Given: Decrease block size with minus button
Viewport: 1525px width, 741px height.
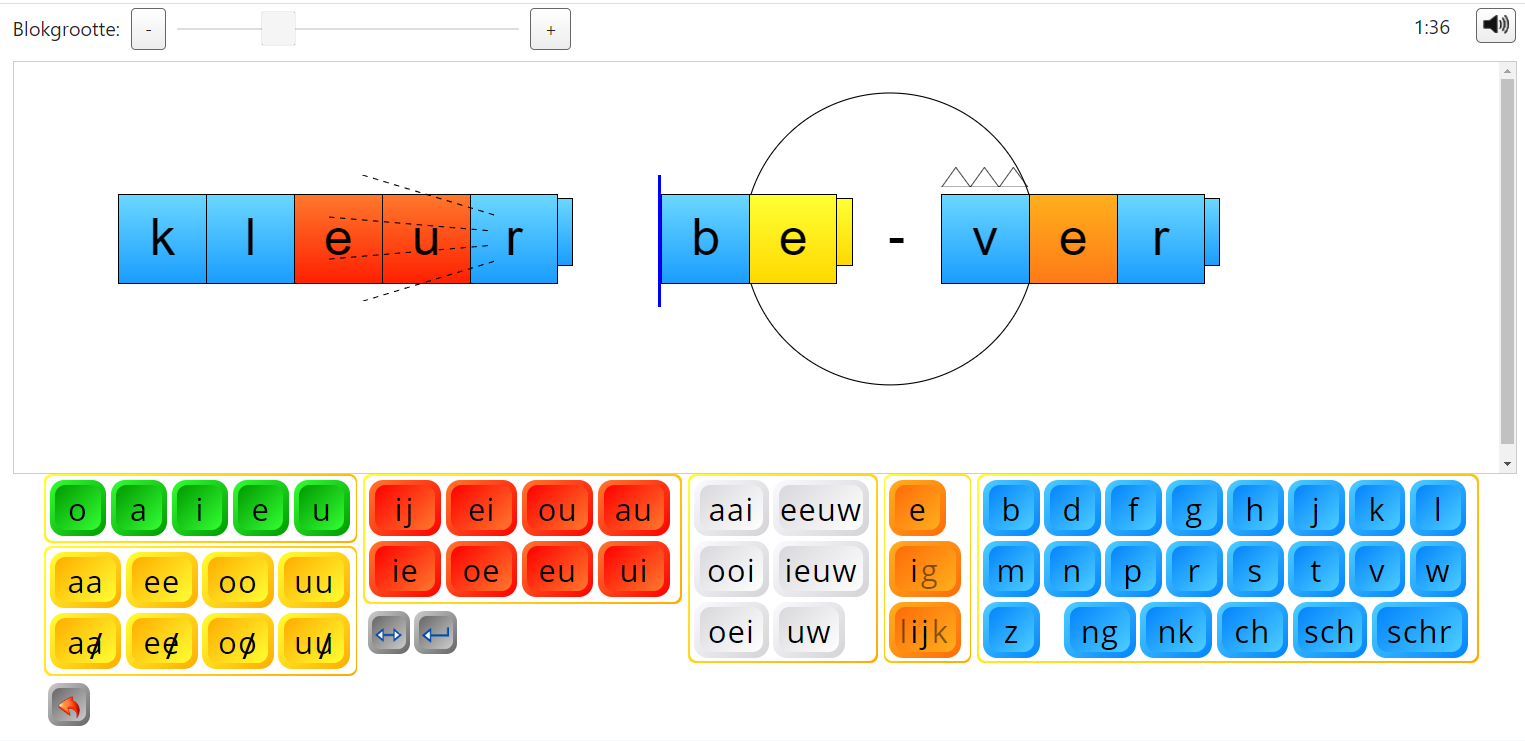Looking at the screenshot, I should 148,30.
